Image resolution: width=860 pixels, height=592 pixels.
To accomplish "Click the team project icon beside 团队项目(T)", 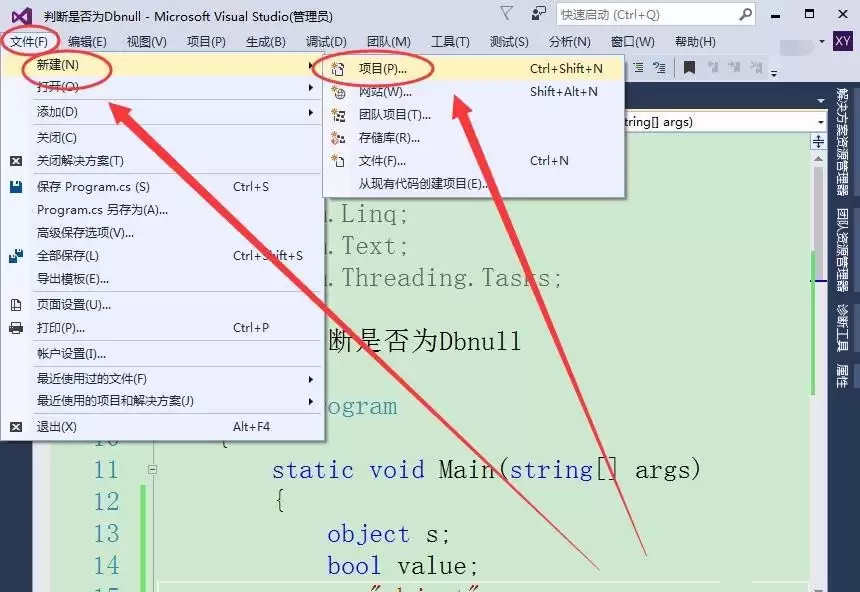I will [340, 113].
